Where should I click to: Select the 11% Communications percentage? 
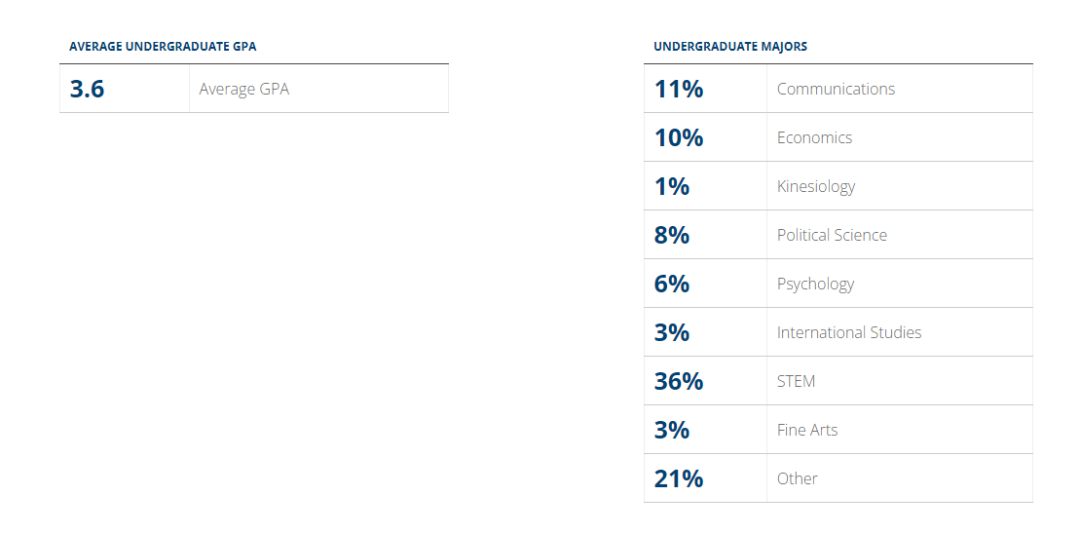(x=678, y=89)
